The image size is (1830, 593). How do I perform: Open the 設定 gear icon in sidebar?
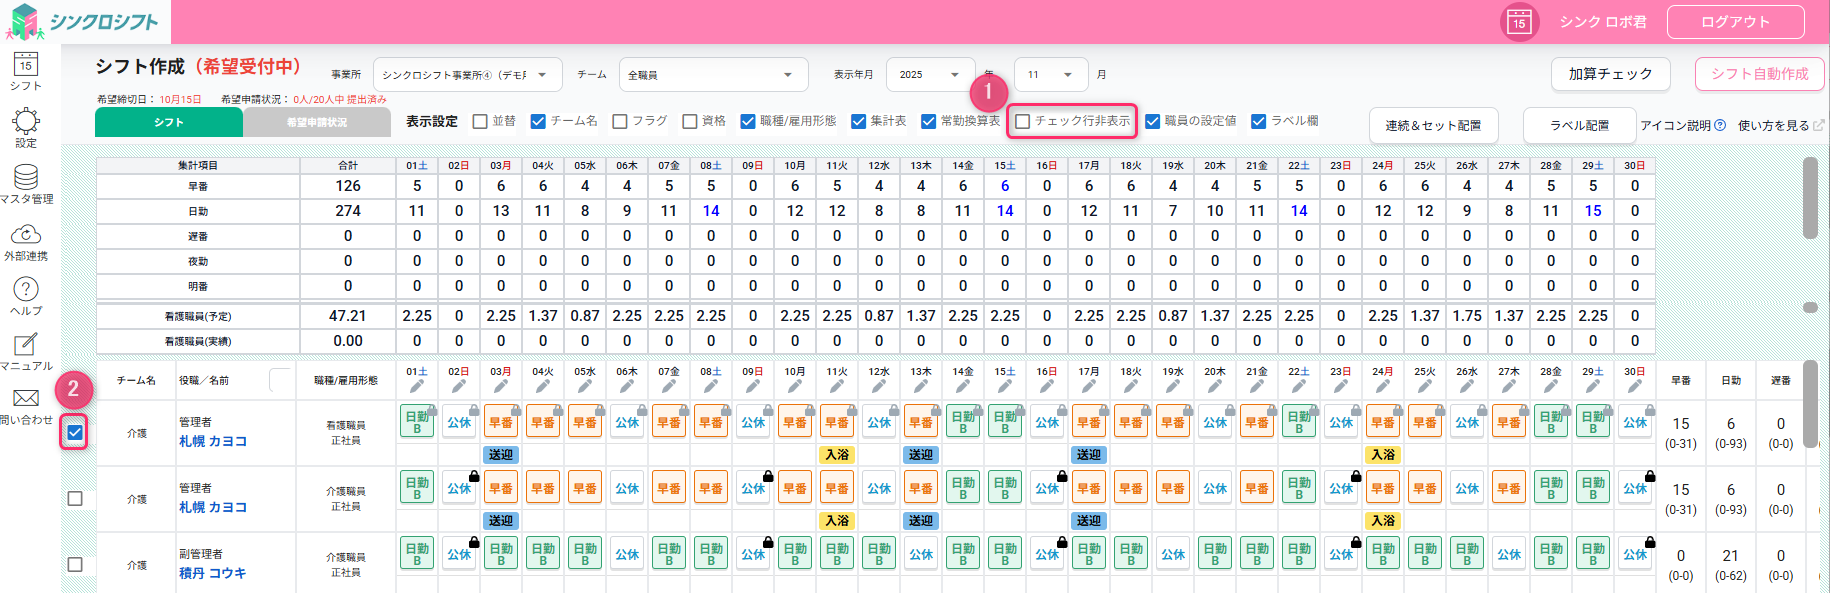[x=26, y=123]
